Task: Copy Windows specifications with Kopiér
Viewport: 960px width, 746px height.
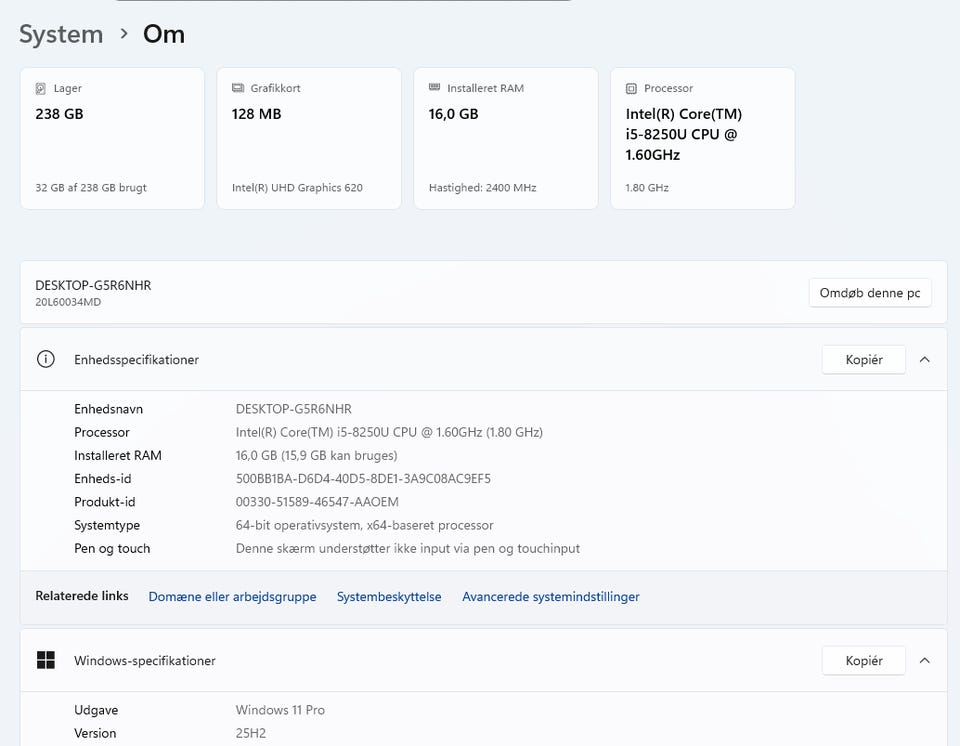Action: 863,660
